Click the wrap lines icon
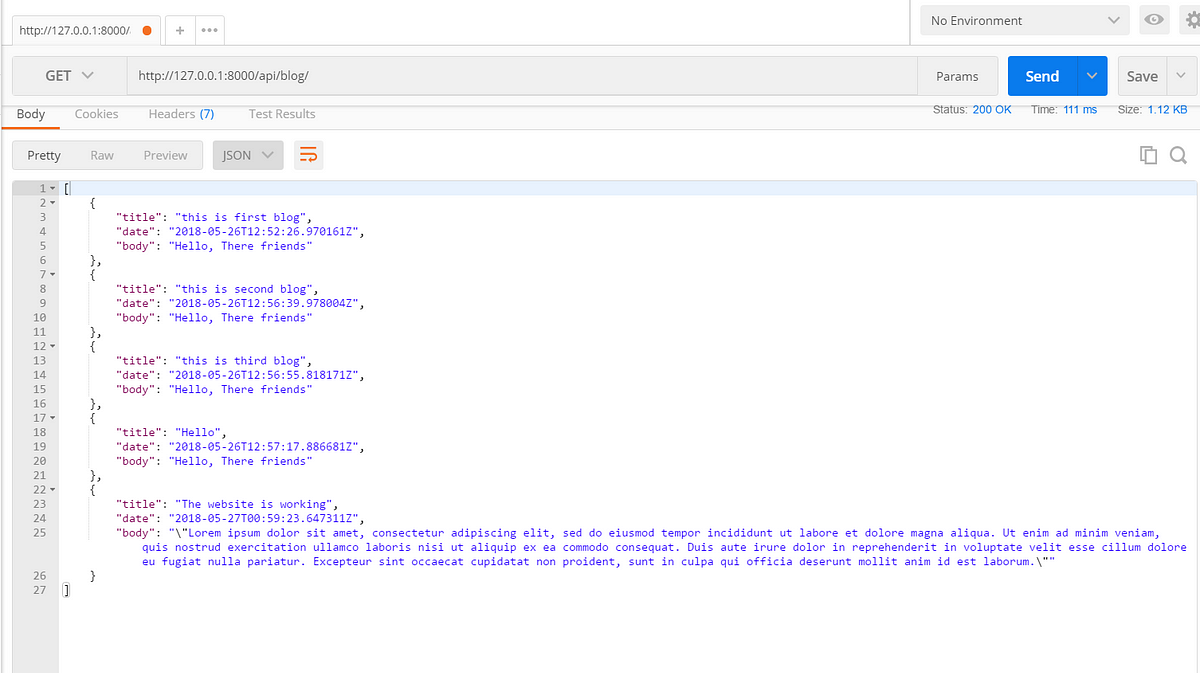The height and width of the screenshot is (673, 1200). click(x=309, y=155)
